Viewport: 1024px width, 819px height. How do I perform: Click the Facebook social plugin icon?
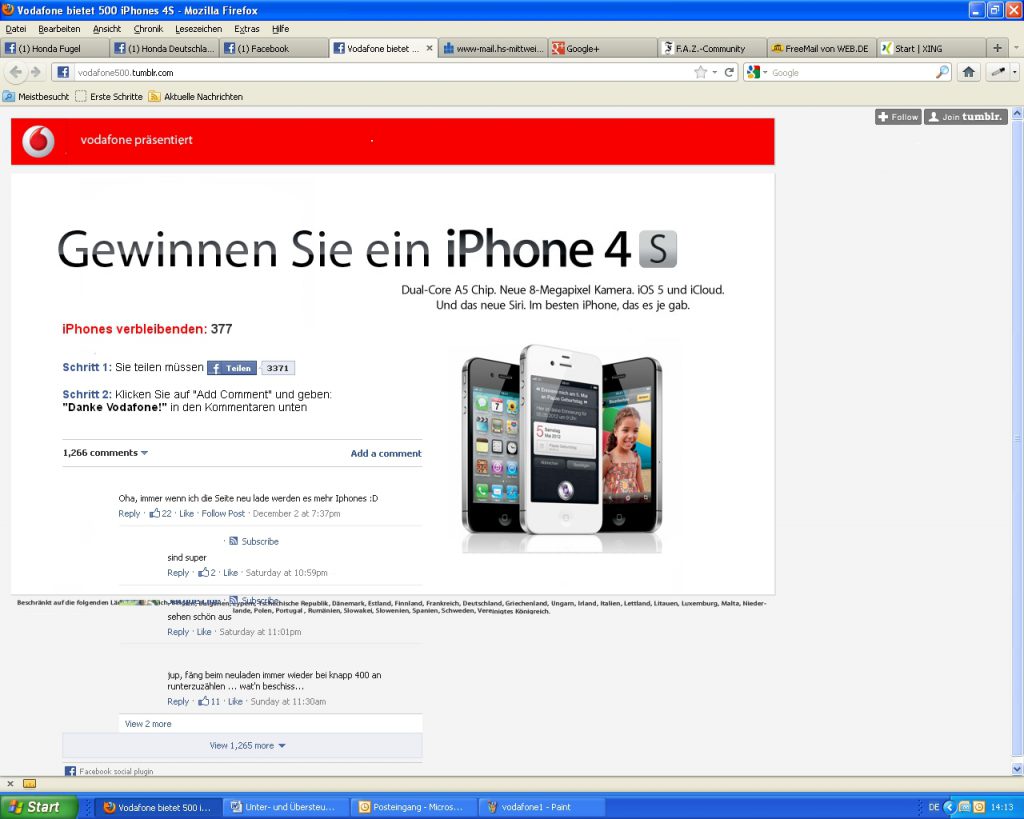click(x=70, y=771)
